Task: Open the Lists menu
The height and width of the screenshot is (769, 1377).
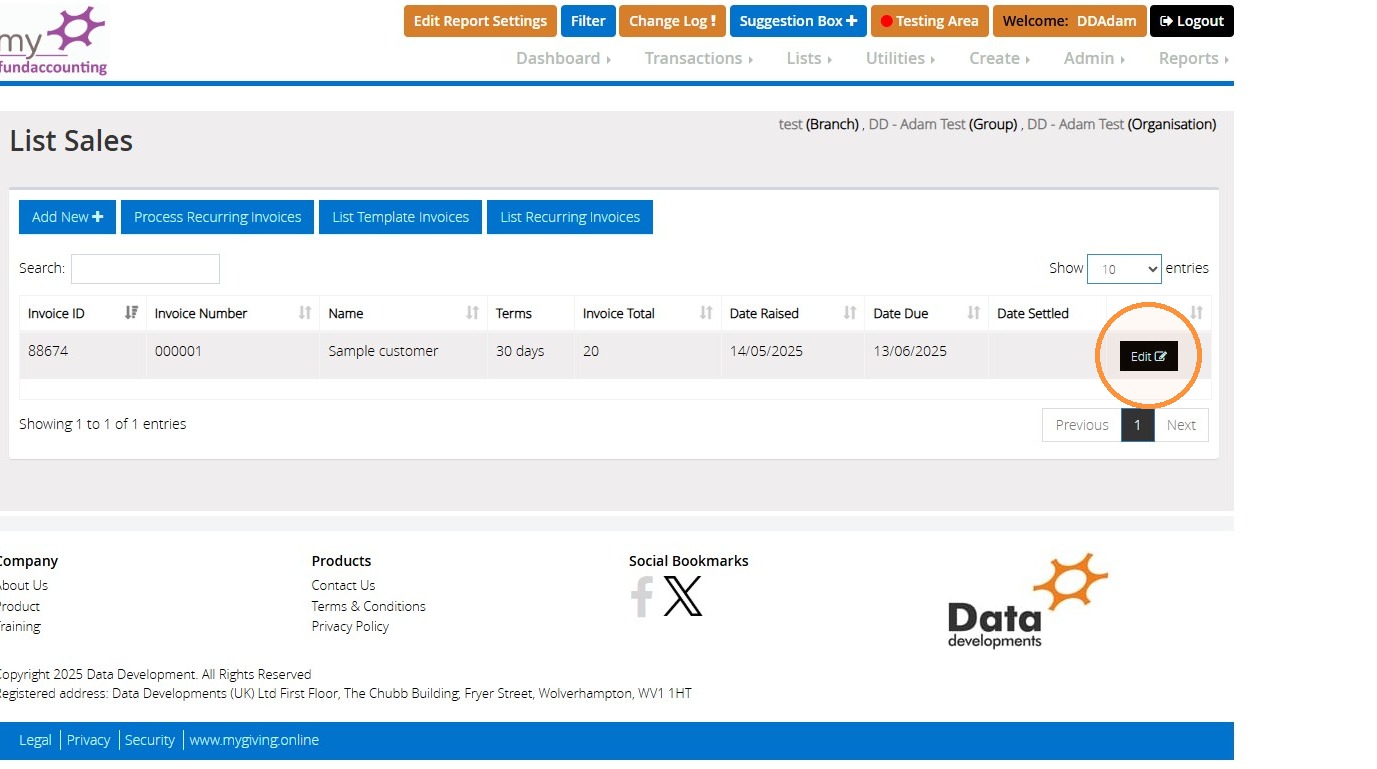Action: [809, 58]
